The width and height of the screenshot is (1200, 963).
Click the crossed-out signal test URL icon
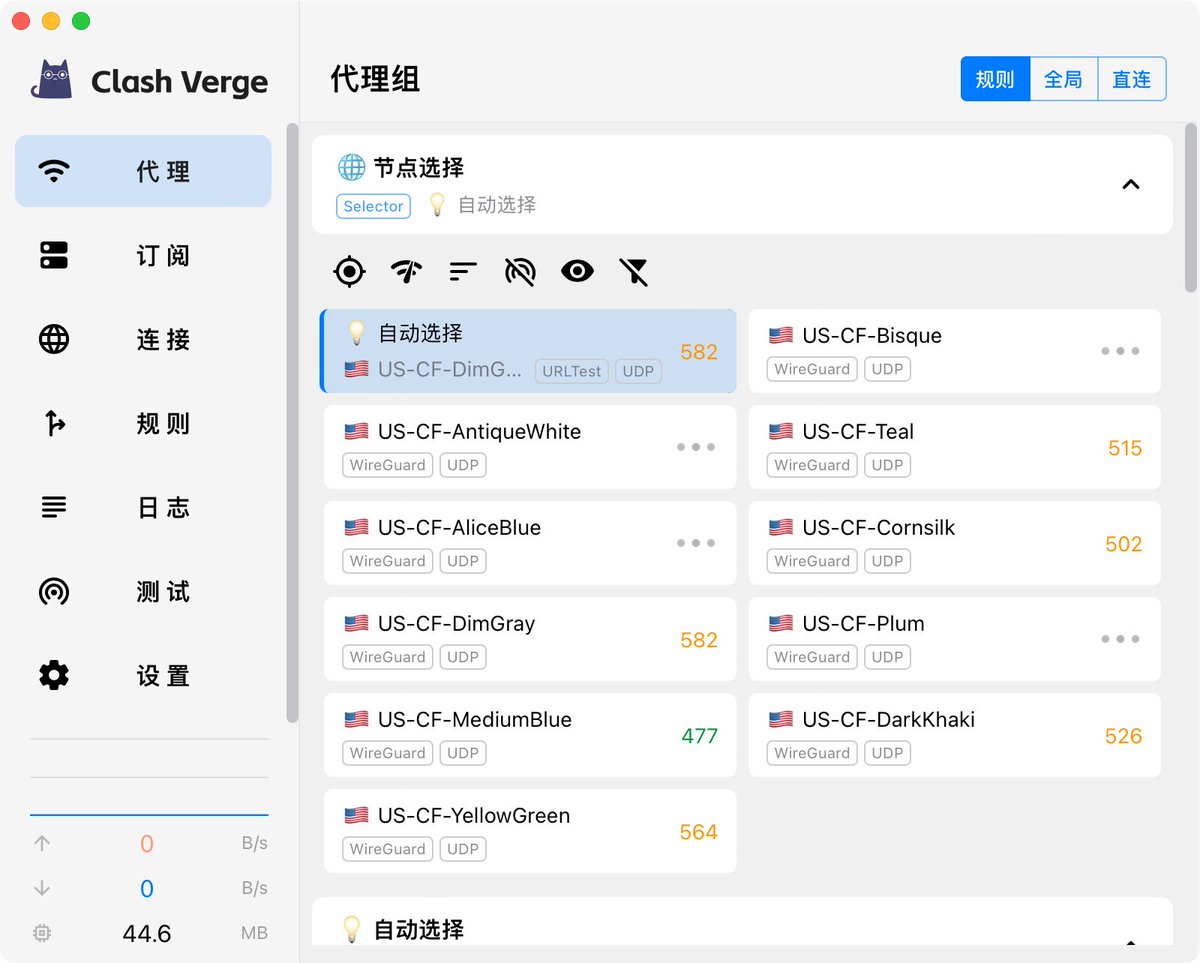tap(520, 271)
